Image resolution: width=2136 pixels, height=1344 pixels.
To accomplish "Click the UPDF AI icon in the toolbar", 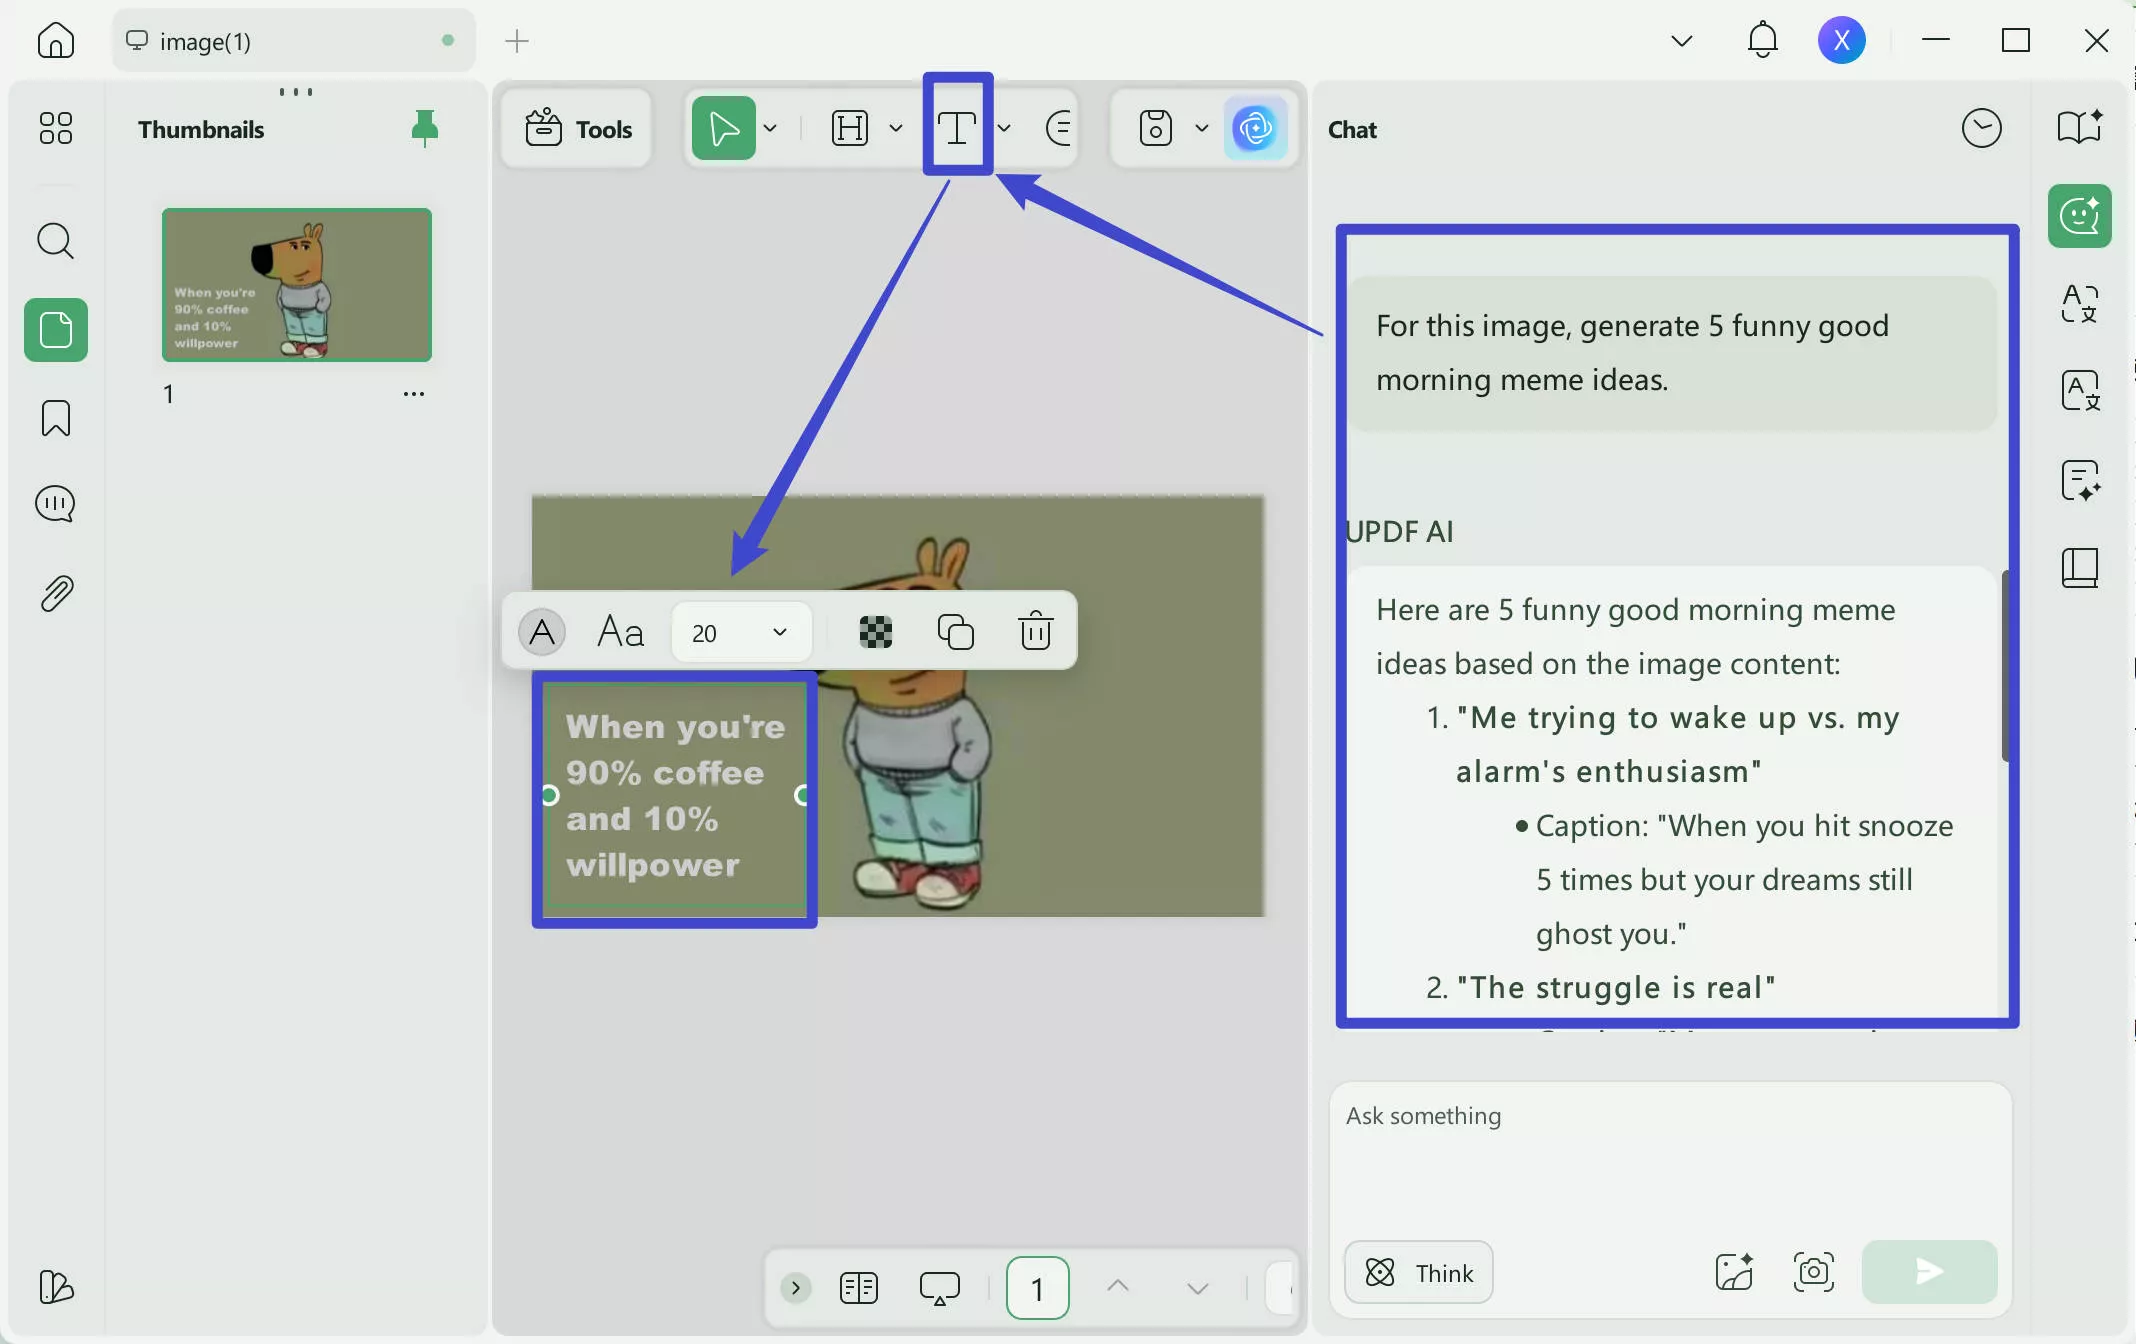I will coord(1257,128).
